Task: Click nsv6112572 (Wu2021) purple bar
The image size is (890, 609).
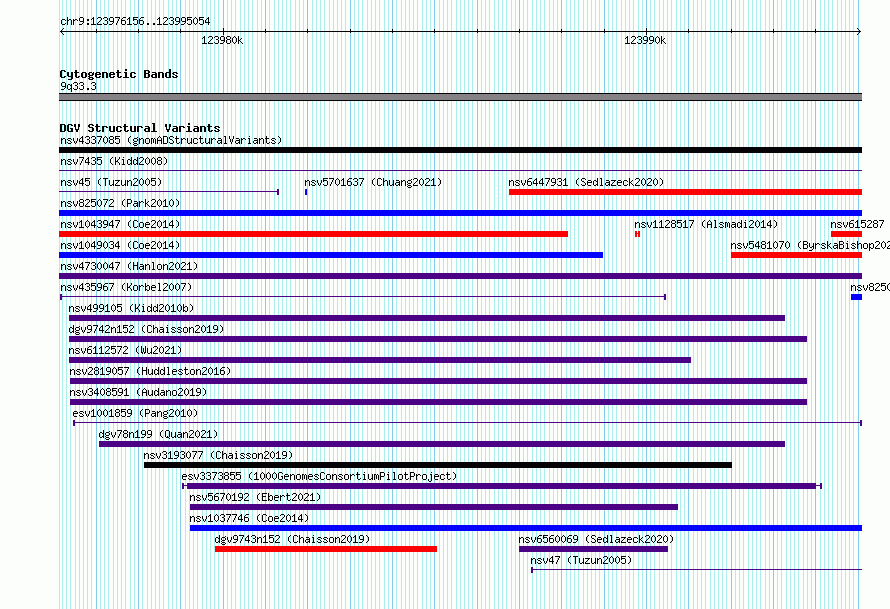Action: 380,360
